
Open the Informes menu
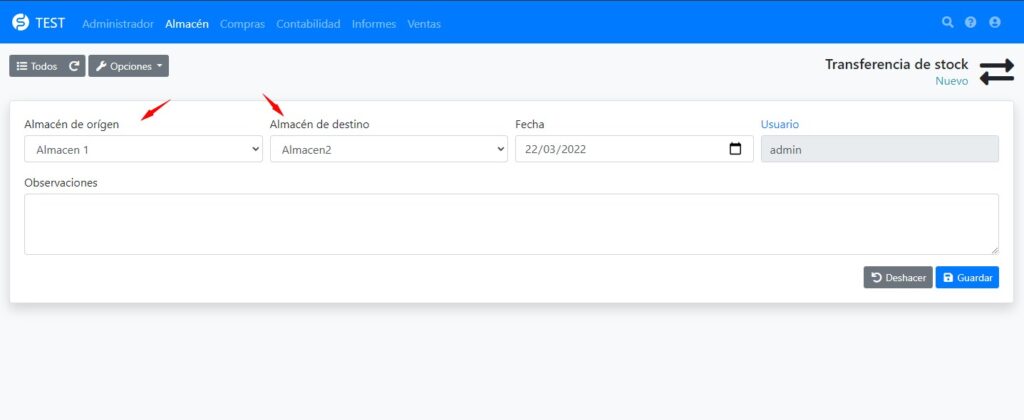373,23
